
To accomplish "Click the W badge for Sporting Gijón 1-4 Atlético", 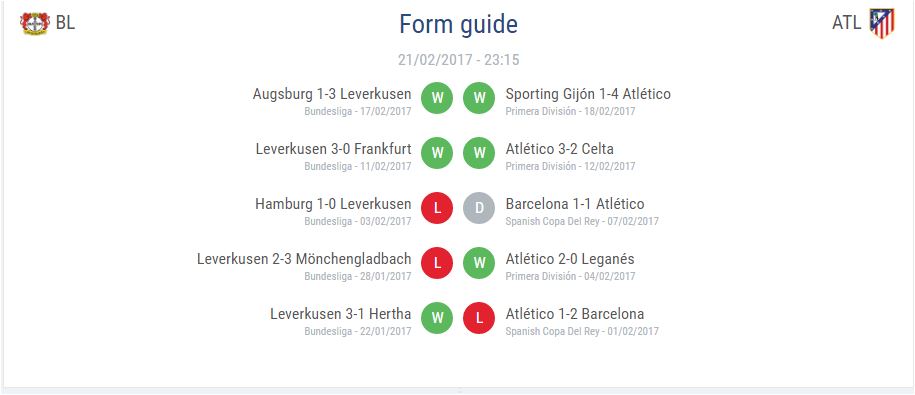I will 479,99.
